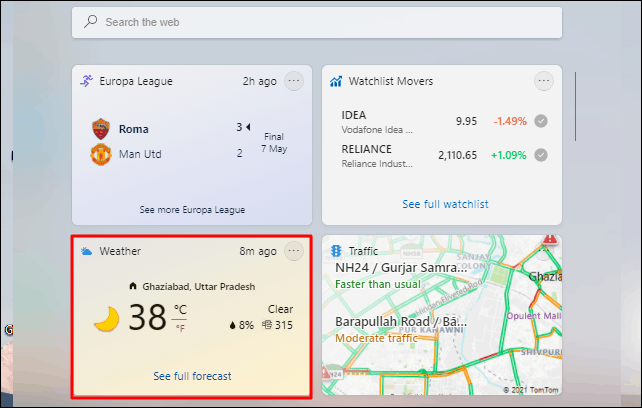Image resolution: width=642 pixels, height=408 pixels.
Task: Click the Roma team name
Action: click(x=133, y=129)
